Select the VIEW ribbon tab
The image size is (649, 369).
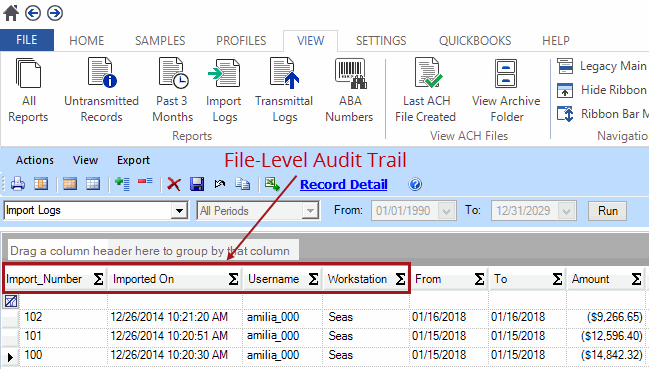point(310,41)
